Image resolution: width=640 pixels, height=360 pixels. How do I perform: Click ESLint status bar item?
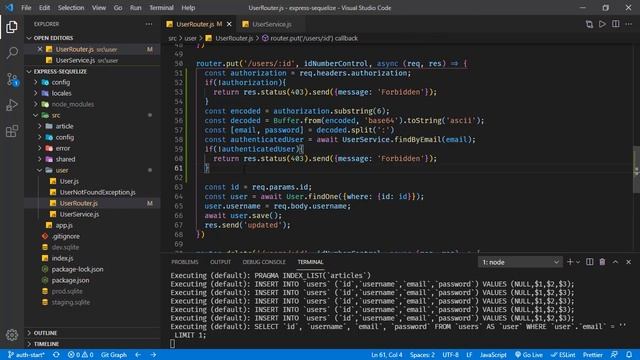click(563, 355)
